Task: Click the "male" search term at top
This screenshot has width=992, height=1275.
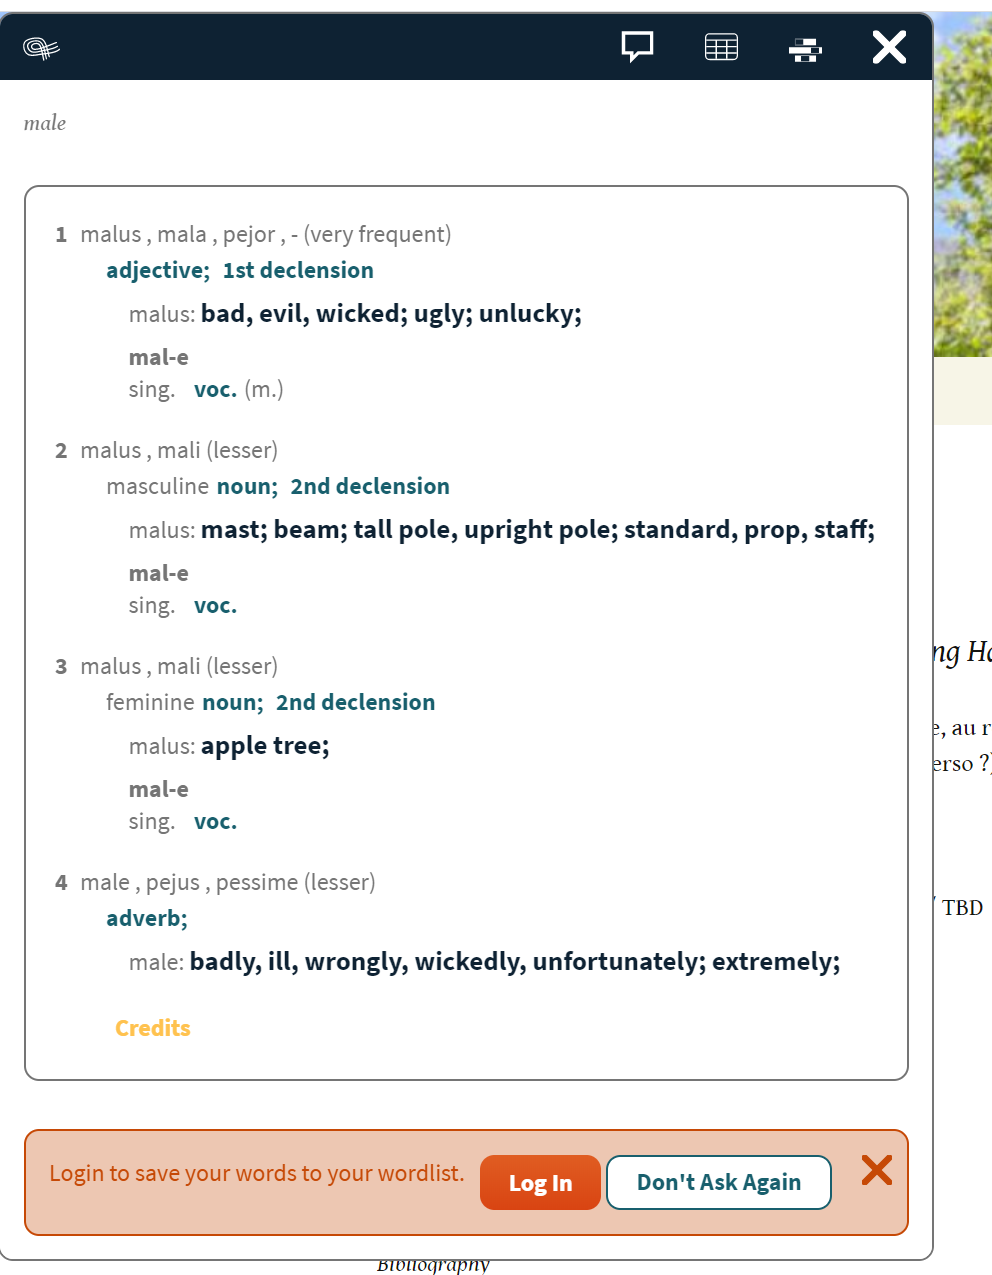Action: tap(44, 122)
